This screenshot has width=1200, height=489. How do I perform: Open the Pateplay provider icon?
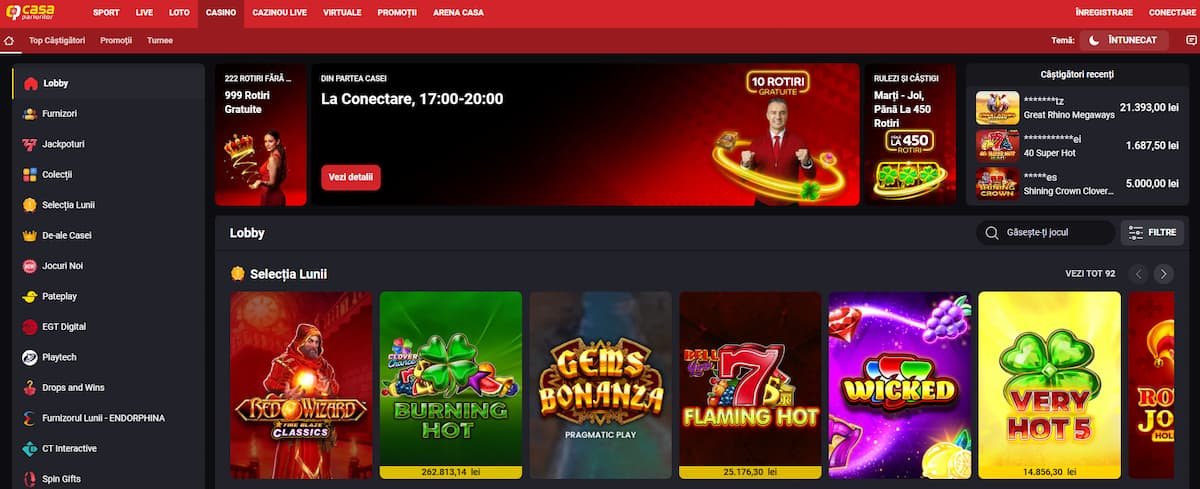click(30, 296)
